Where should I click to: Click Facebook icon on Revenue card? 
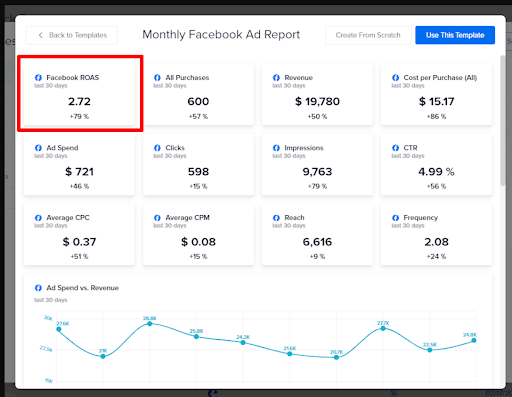276,78
